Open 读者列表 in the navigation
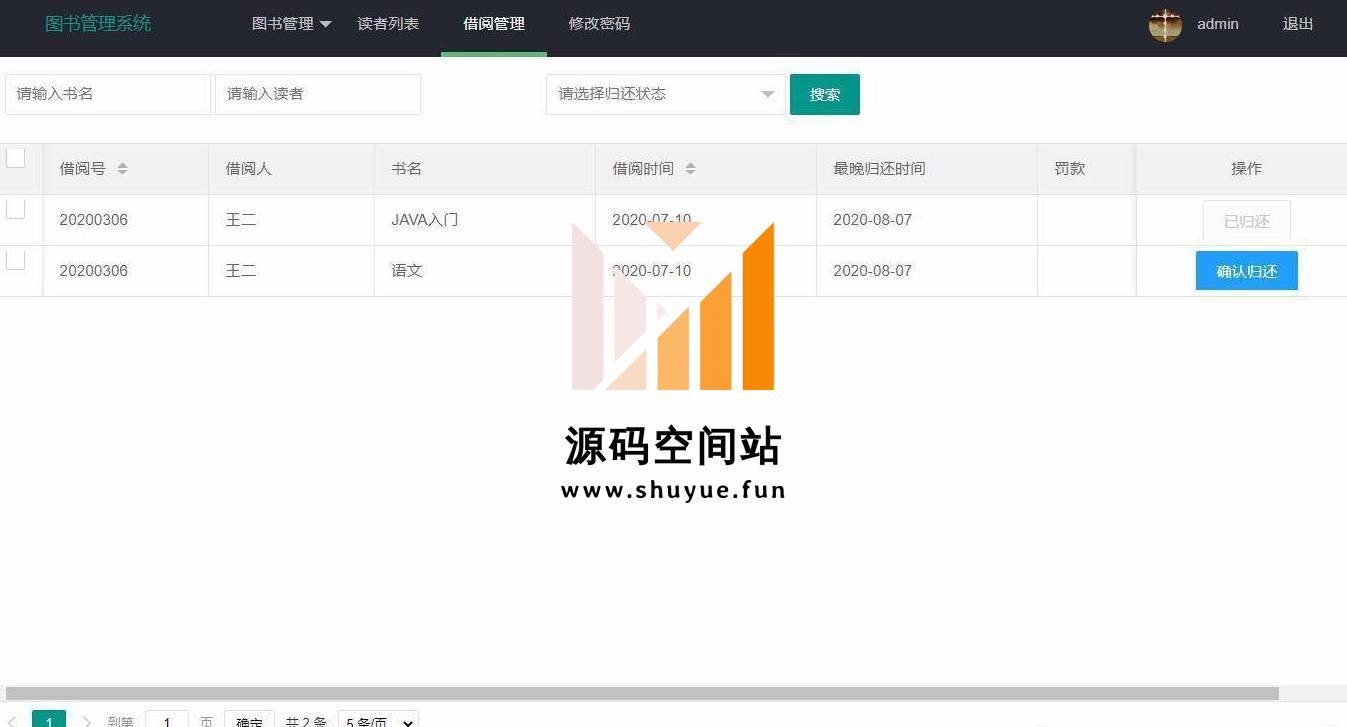The height and width of the screenshot is (727, 1347). coord(388,24)
